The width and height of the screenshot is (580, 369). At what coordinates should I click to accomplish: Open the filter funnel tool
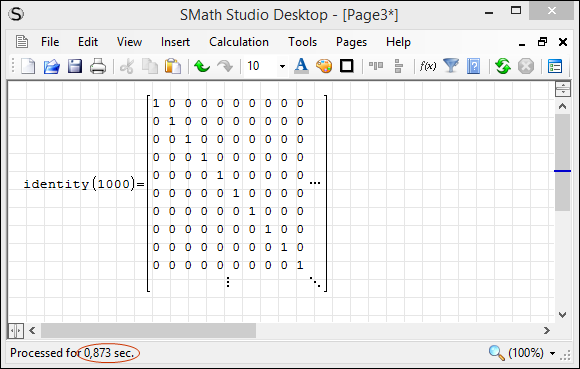tap(451, 67)
